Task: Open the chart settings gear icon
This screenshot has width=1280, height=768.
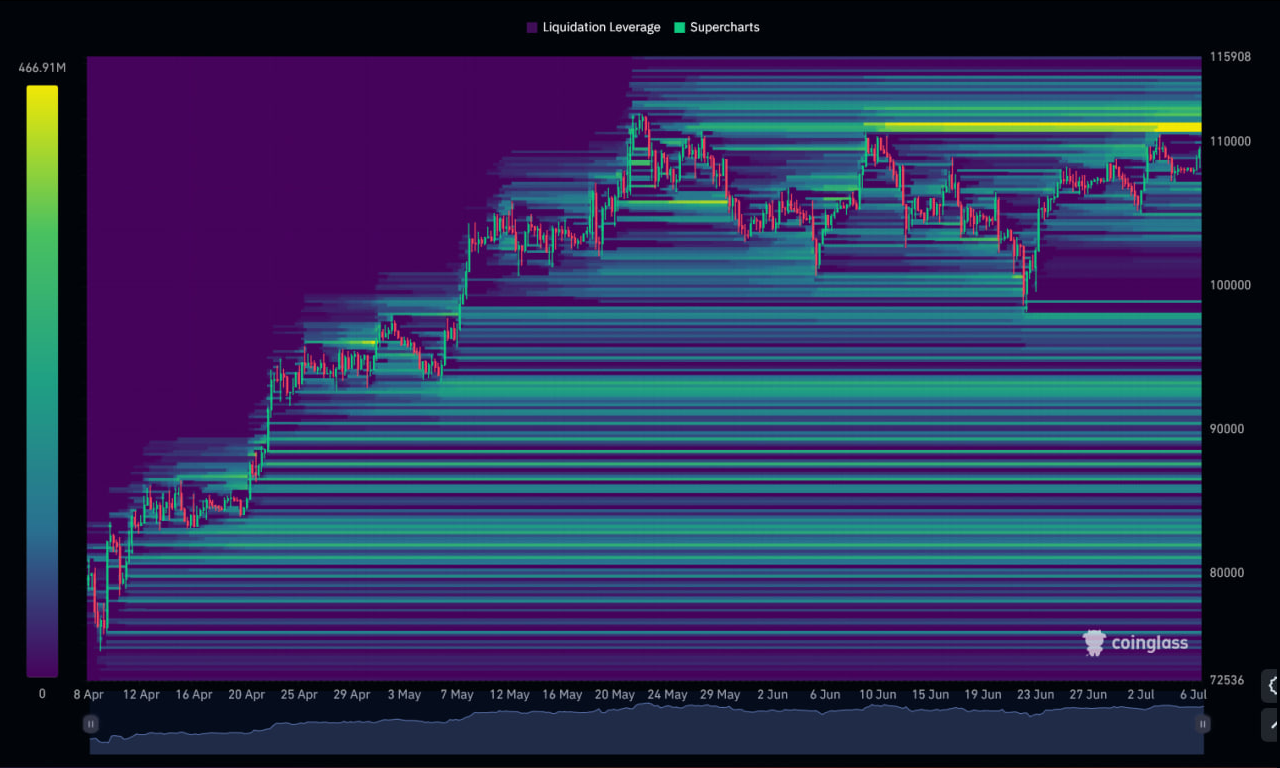Action: click(1271, 685)
